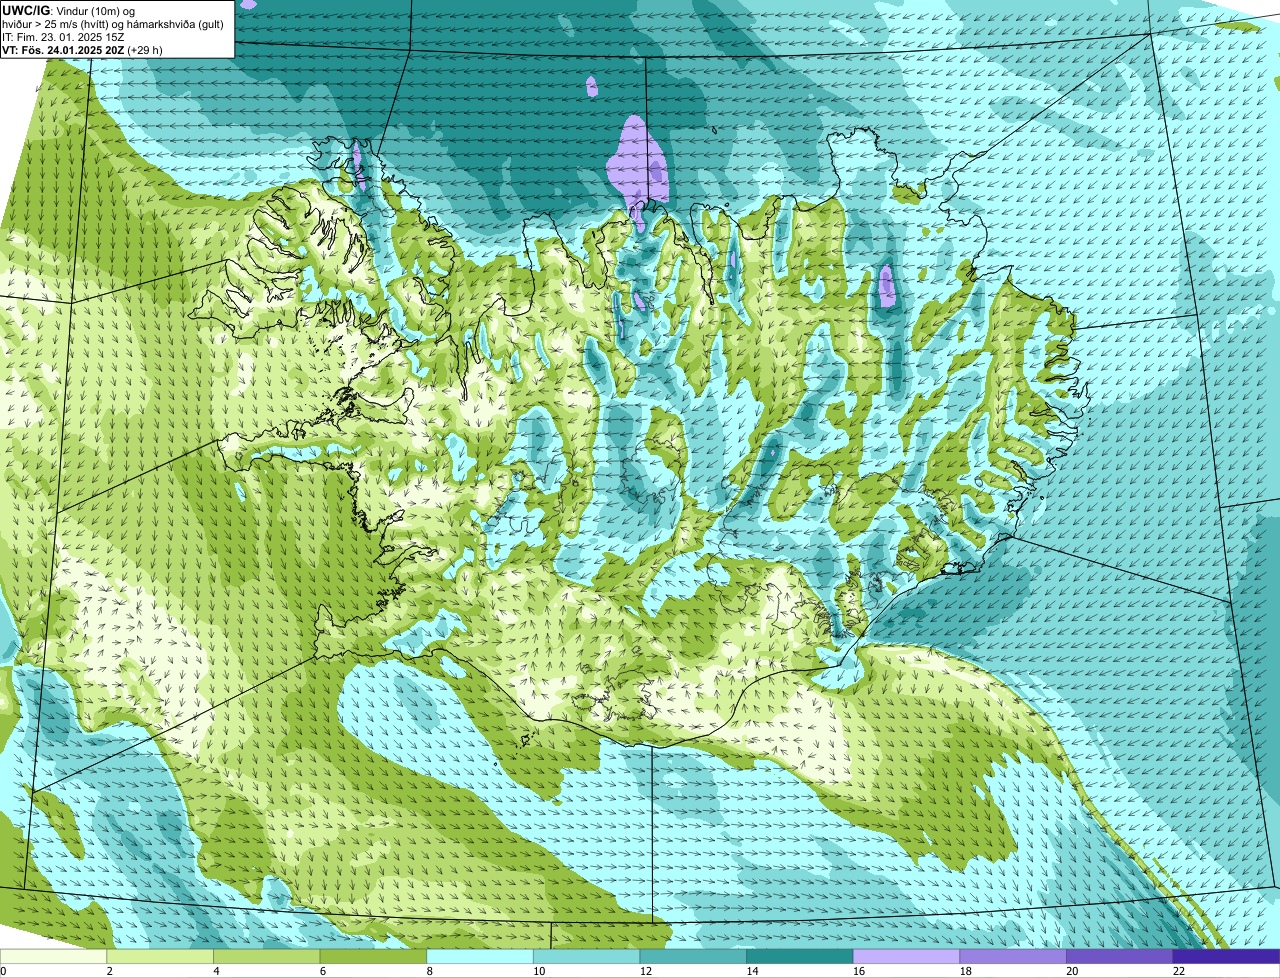Click the legend scale label "10"
Image resolution: width=1280 pixels, height=978 pixels.
point(539,971)
